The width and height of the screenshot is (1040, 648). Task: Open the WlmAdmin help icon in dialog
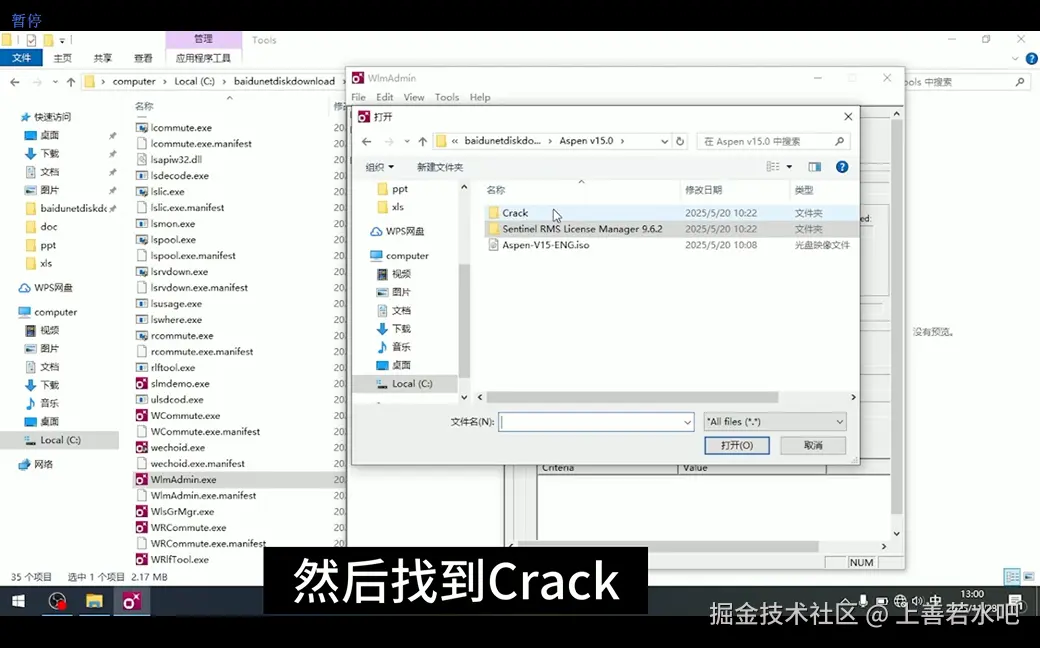click(842, 167)
